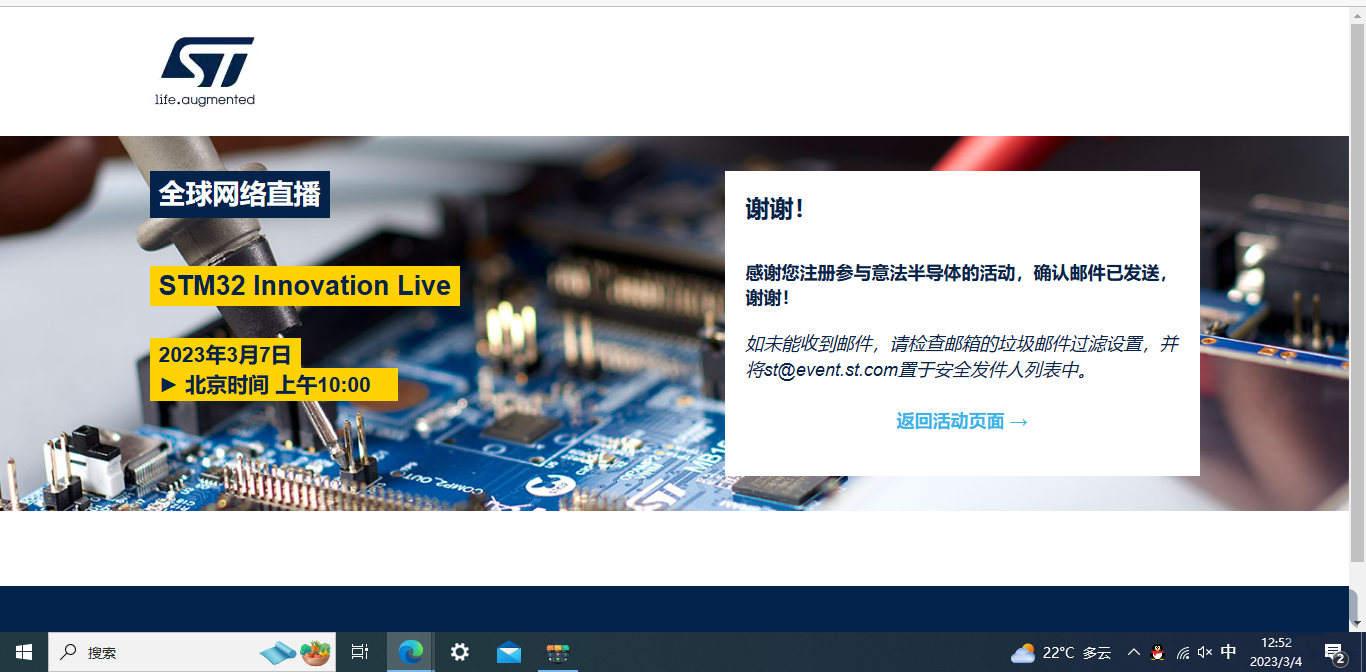Image resolution: width=1366 pixels, height=672 pixels.
Task: Click the ST life.augmented logo
Action: (207, 71)
